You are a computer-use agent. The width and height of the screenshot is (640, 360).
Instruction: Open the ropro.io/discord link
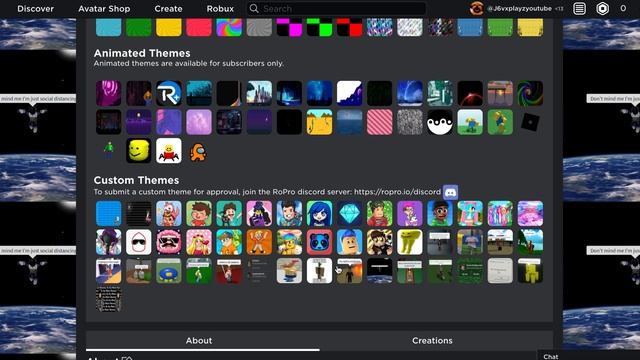397,192
